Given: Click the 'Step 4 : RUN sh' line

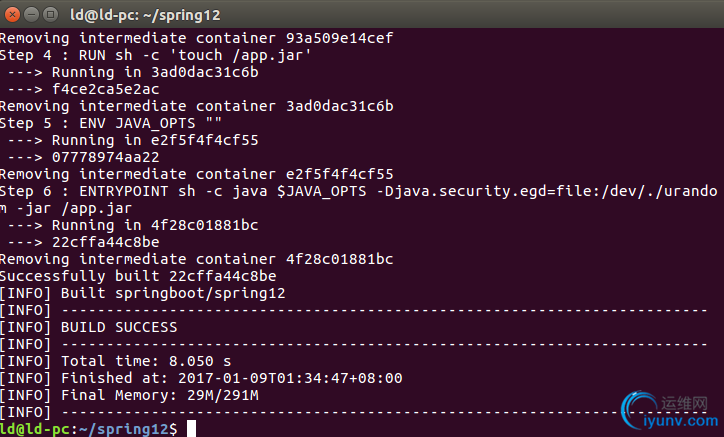Looking at the screenshot, I should click(156, 55).
